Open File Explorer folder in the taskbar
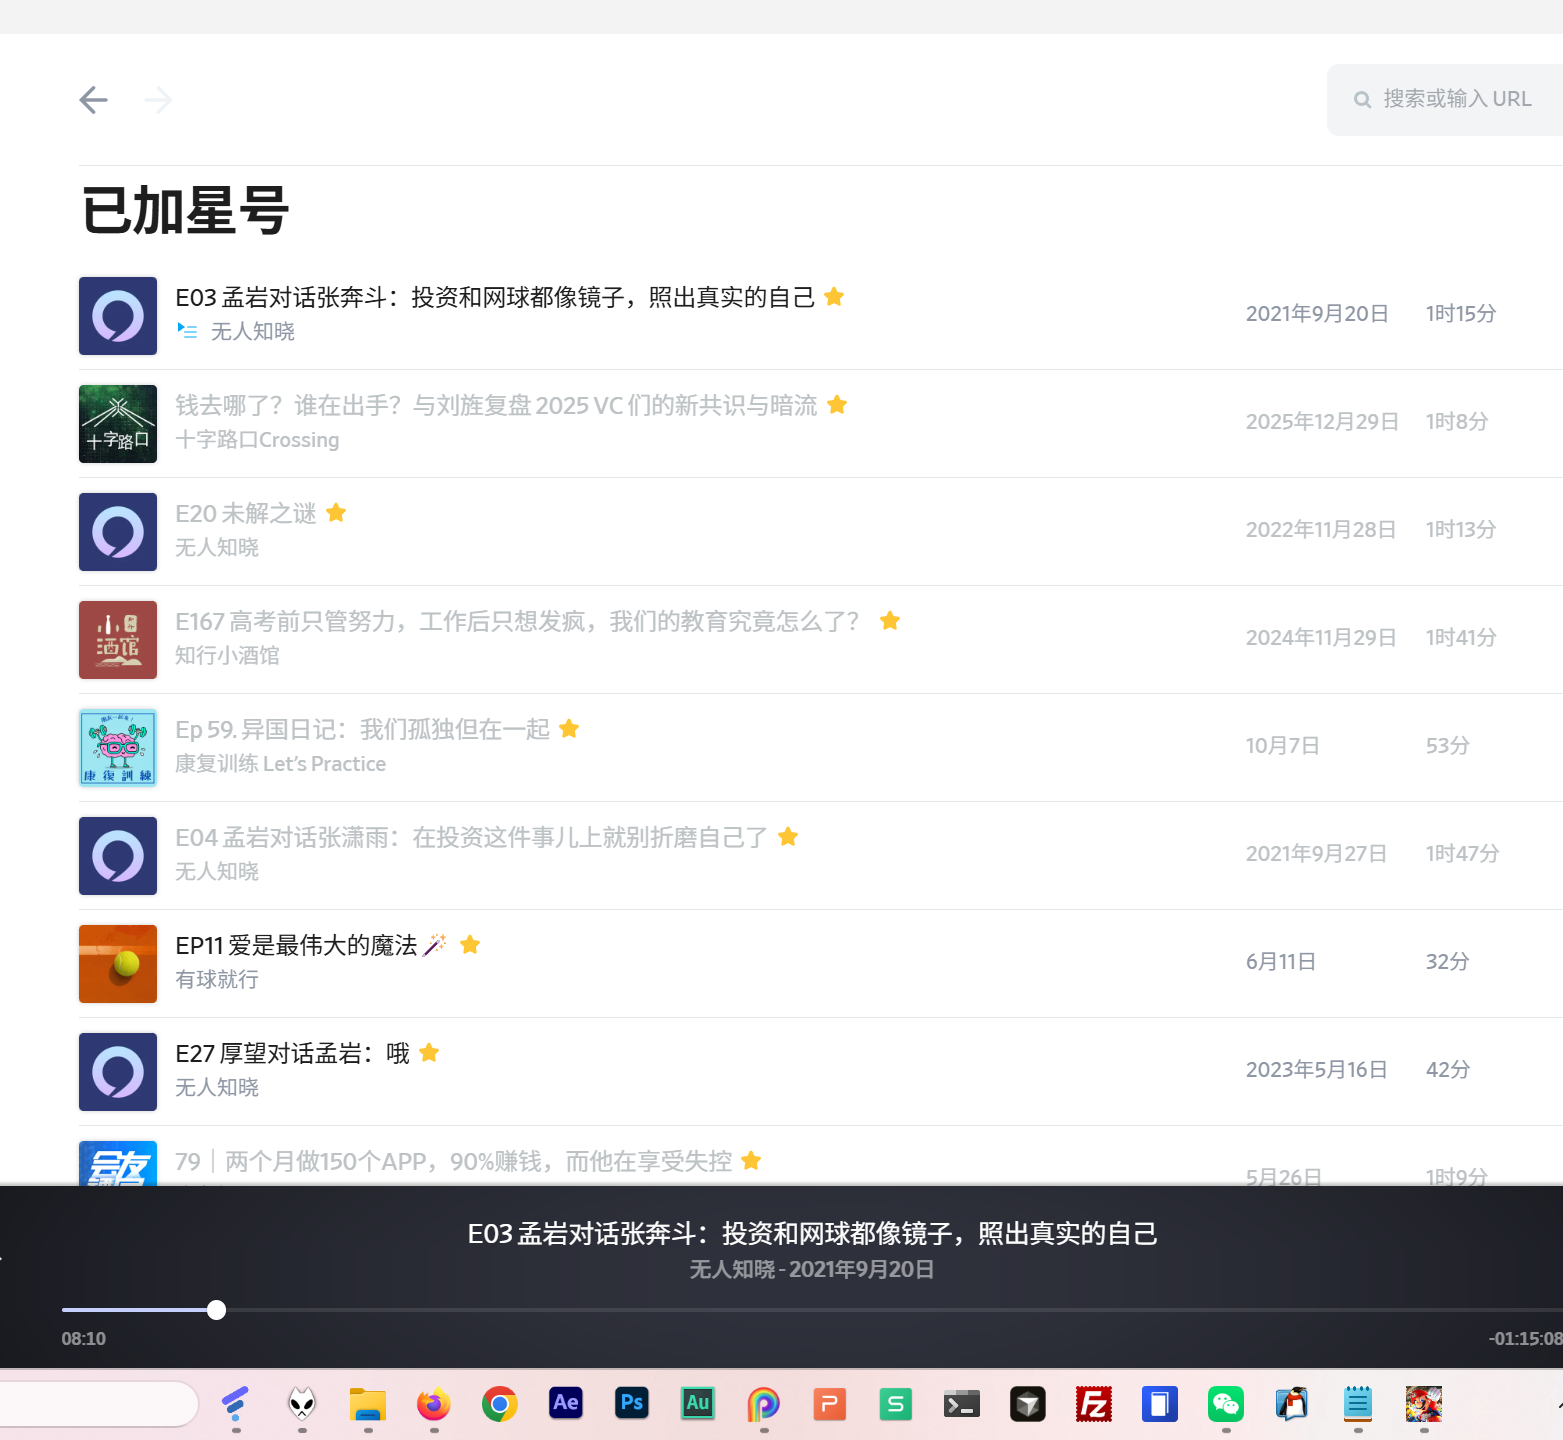 (368, 1404)
